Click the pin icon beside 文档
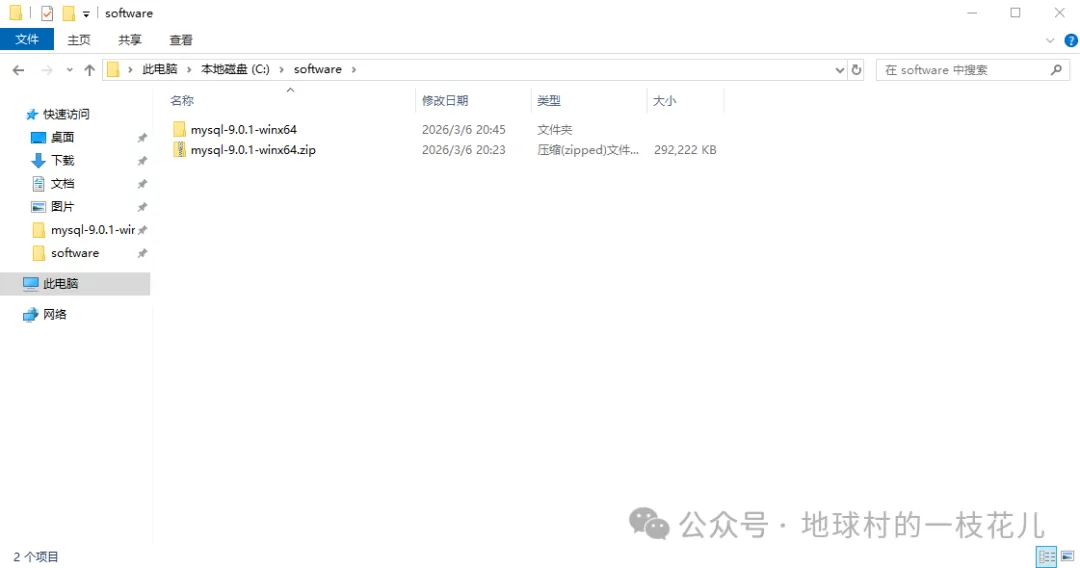 tap(142, 184)
